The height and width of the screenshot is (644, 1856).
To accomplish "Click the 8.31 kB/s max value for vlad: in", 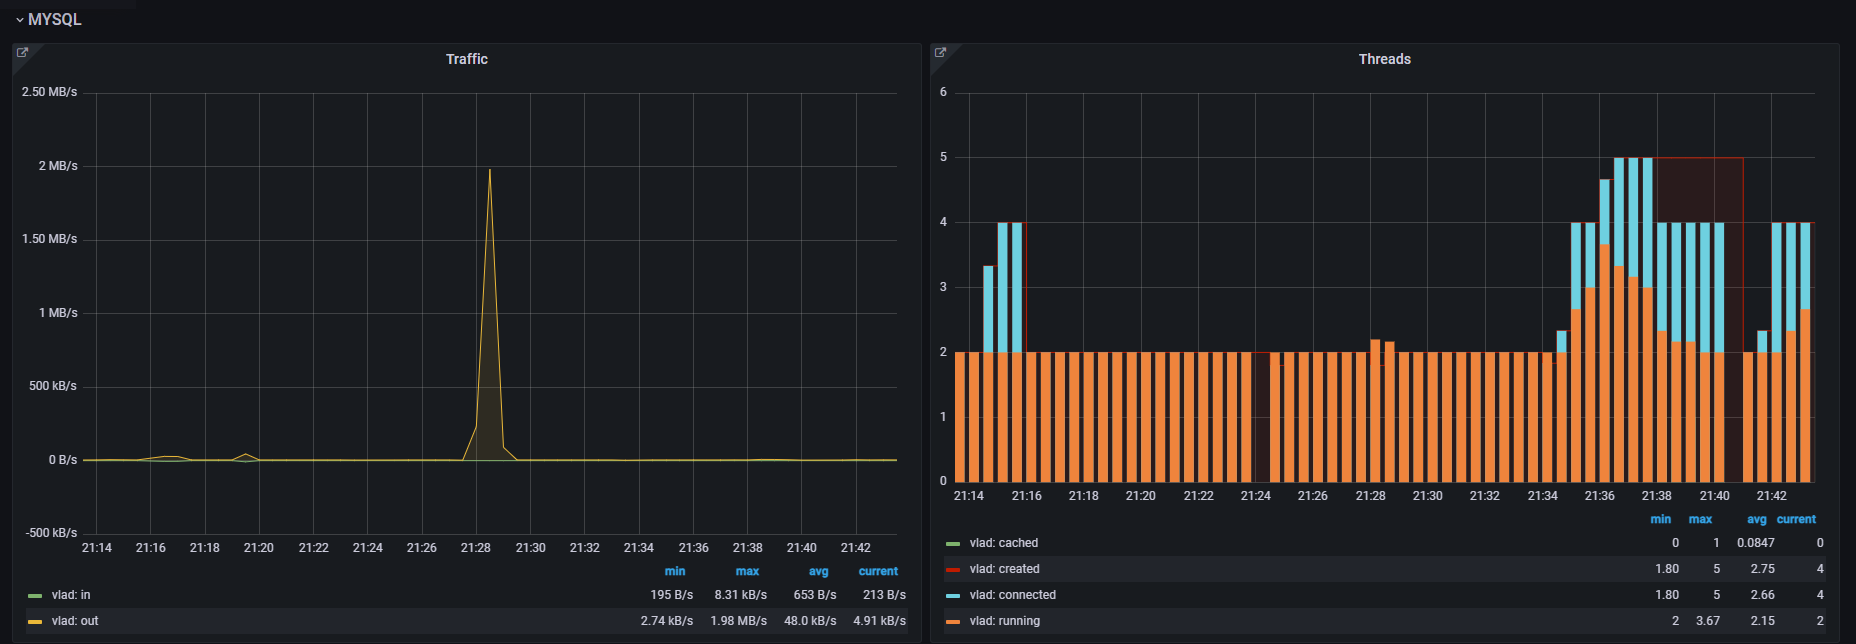I will [740, 595].
